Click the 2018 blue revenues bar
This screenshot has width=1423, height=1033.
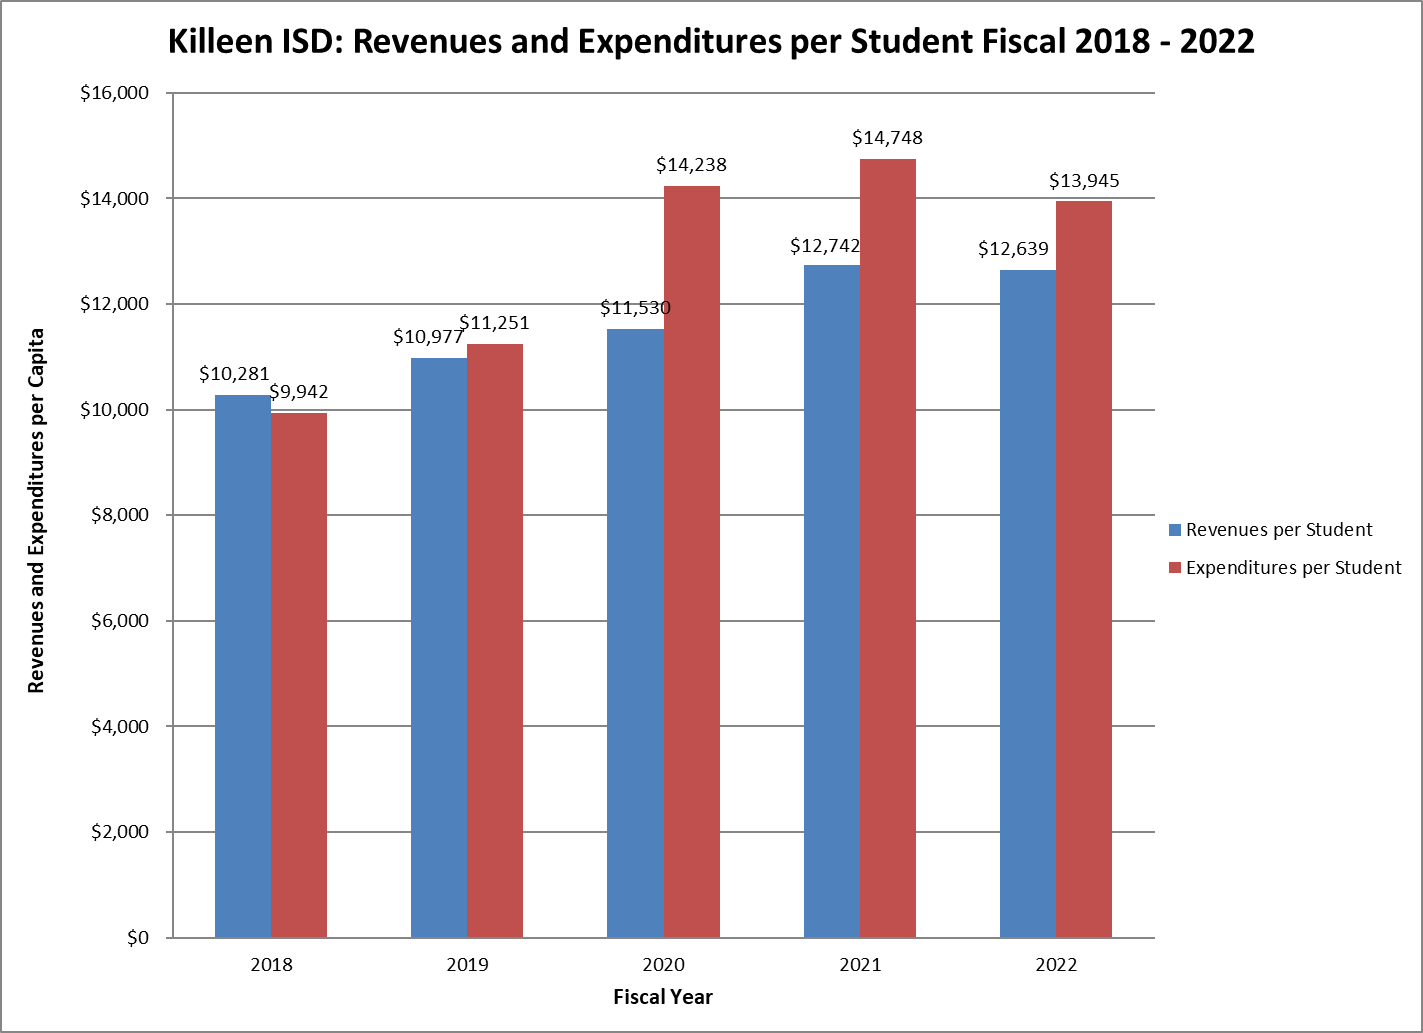243,666
